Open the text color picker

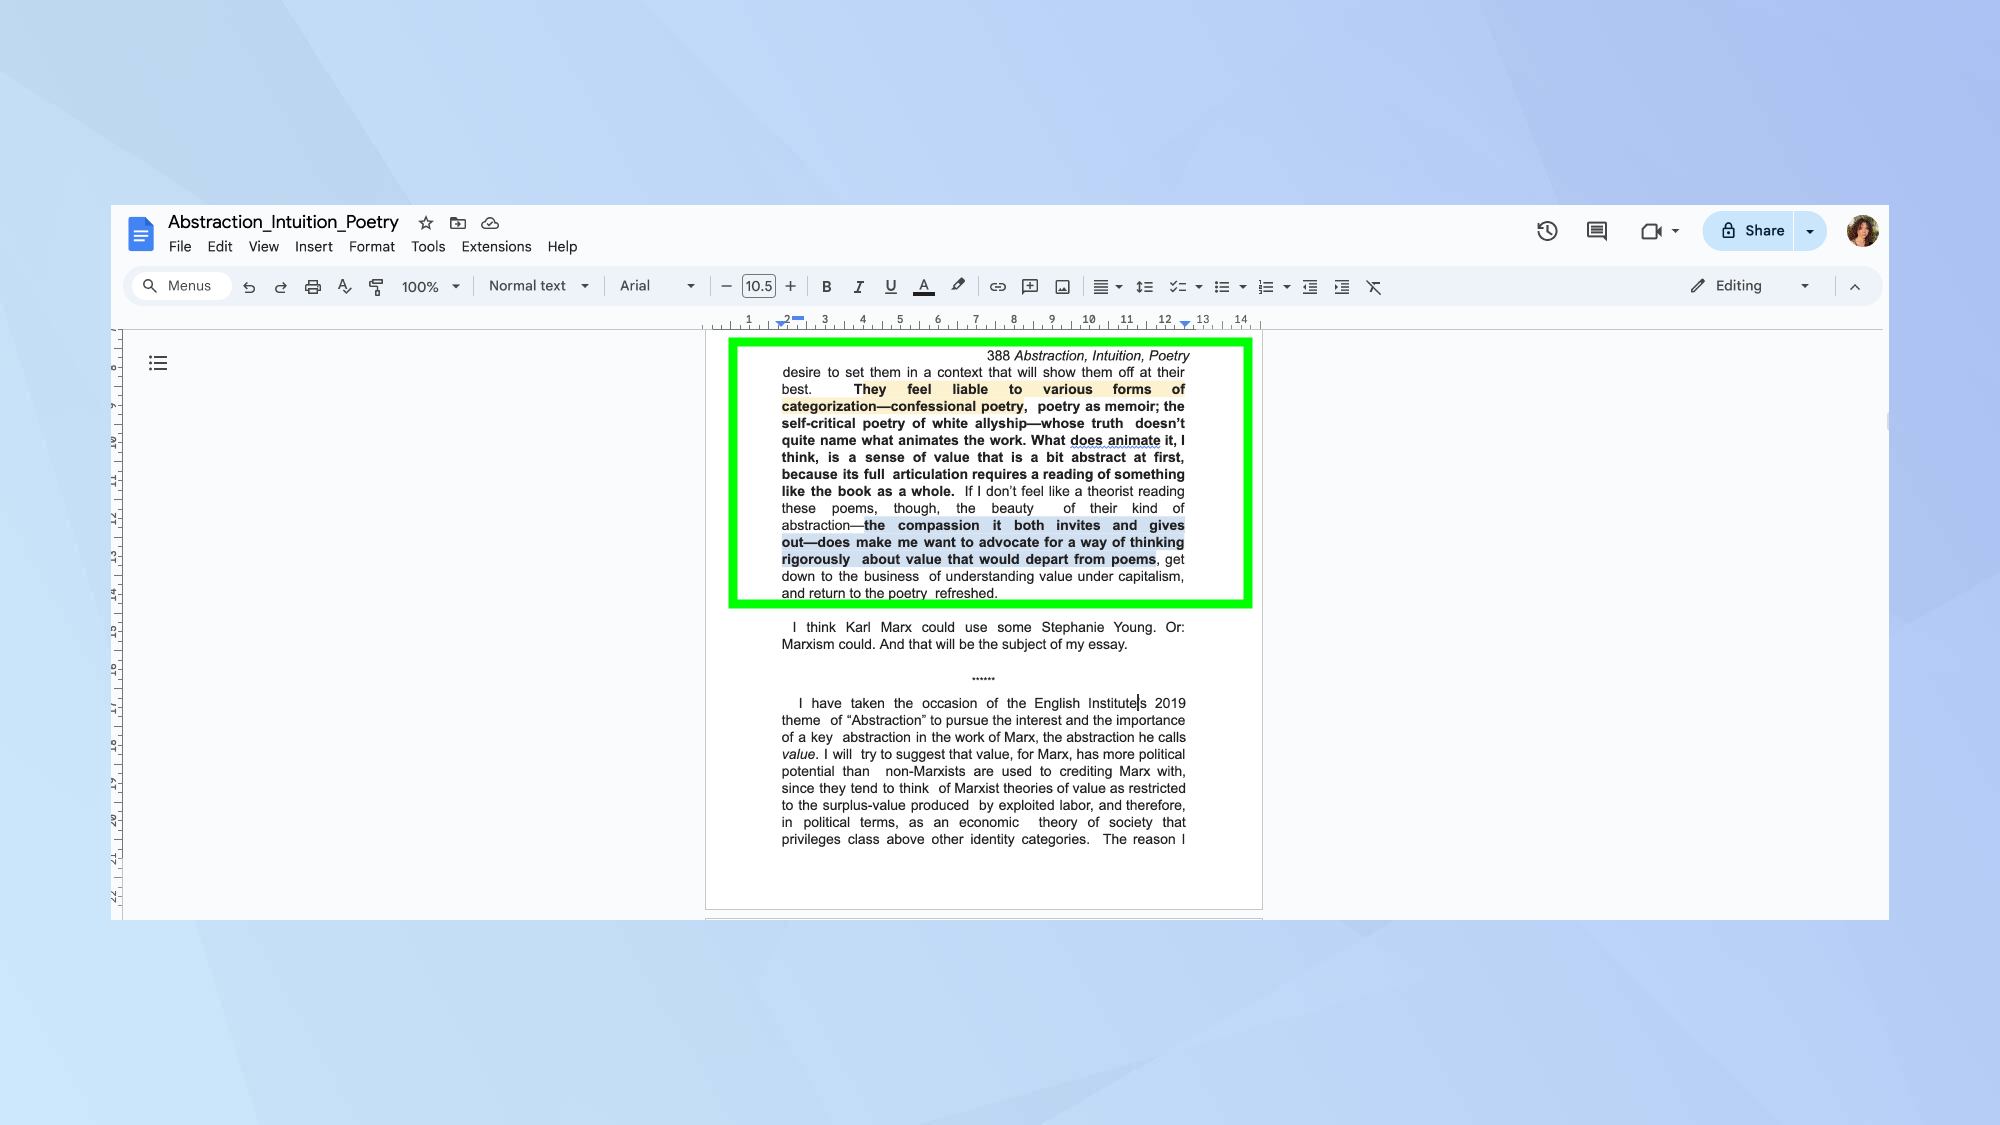tap(924, 287)
